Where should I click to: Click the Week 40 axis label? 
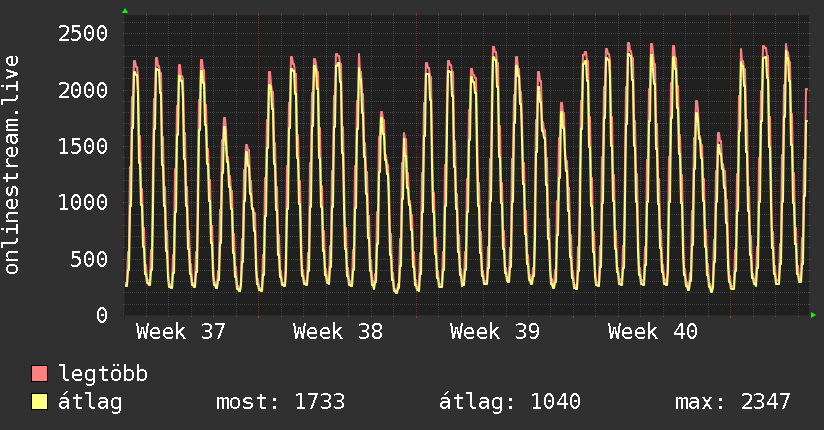coord(653,332)
